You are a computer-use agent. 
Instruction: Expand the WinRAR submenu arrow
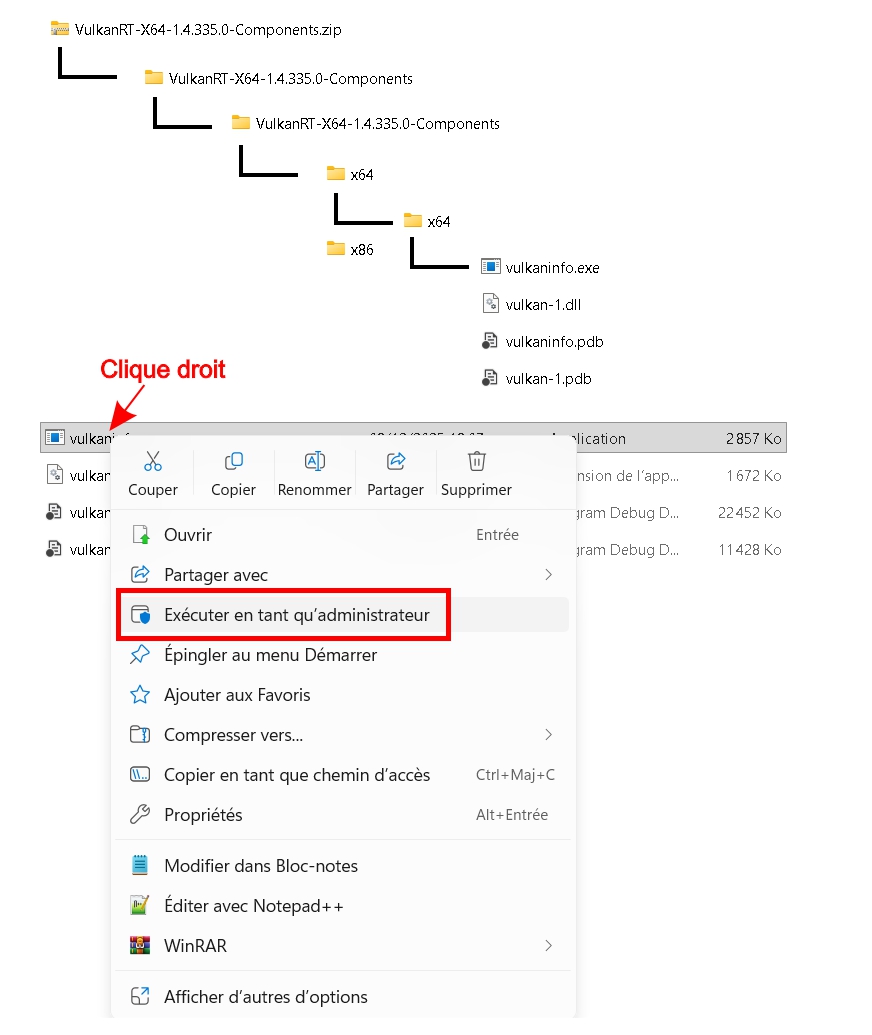click(x=548, y=946)
